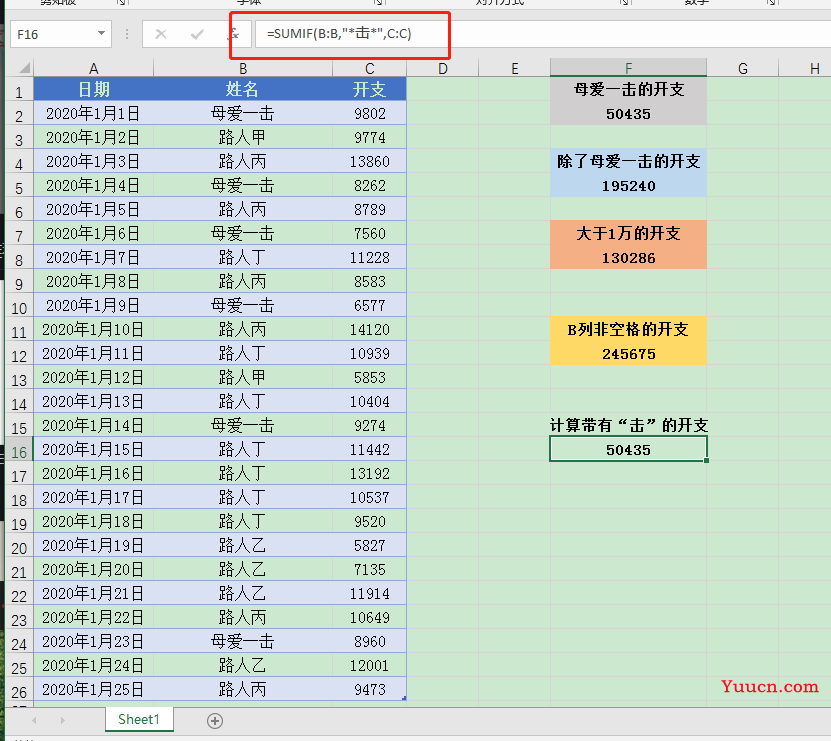Add a new sheet with plus icon
The image size is (831, 741).
215,721
